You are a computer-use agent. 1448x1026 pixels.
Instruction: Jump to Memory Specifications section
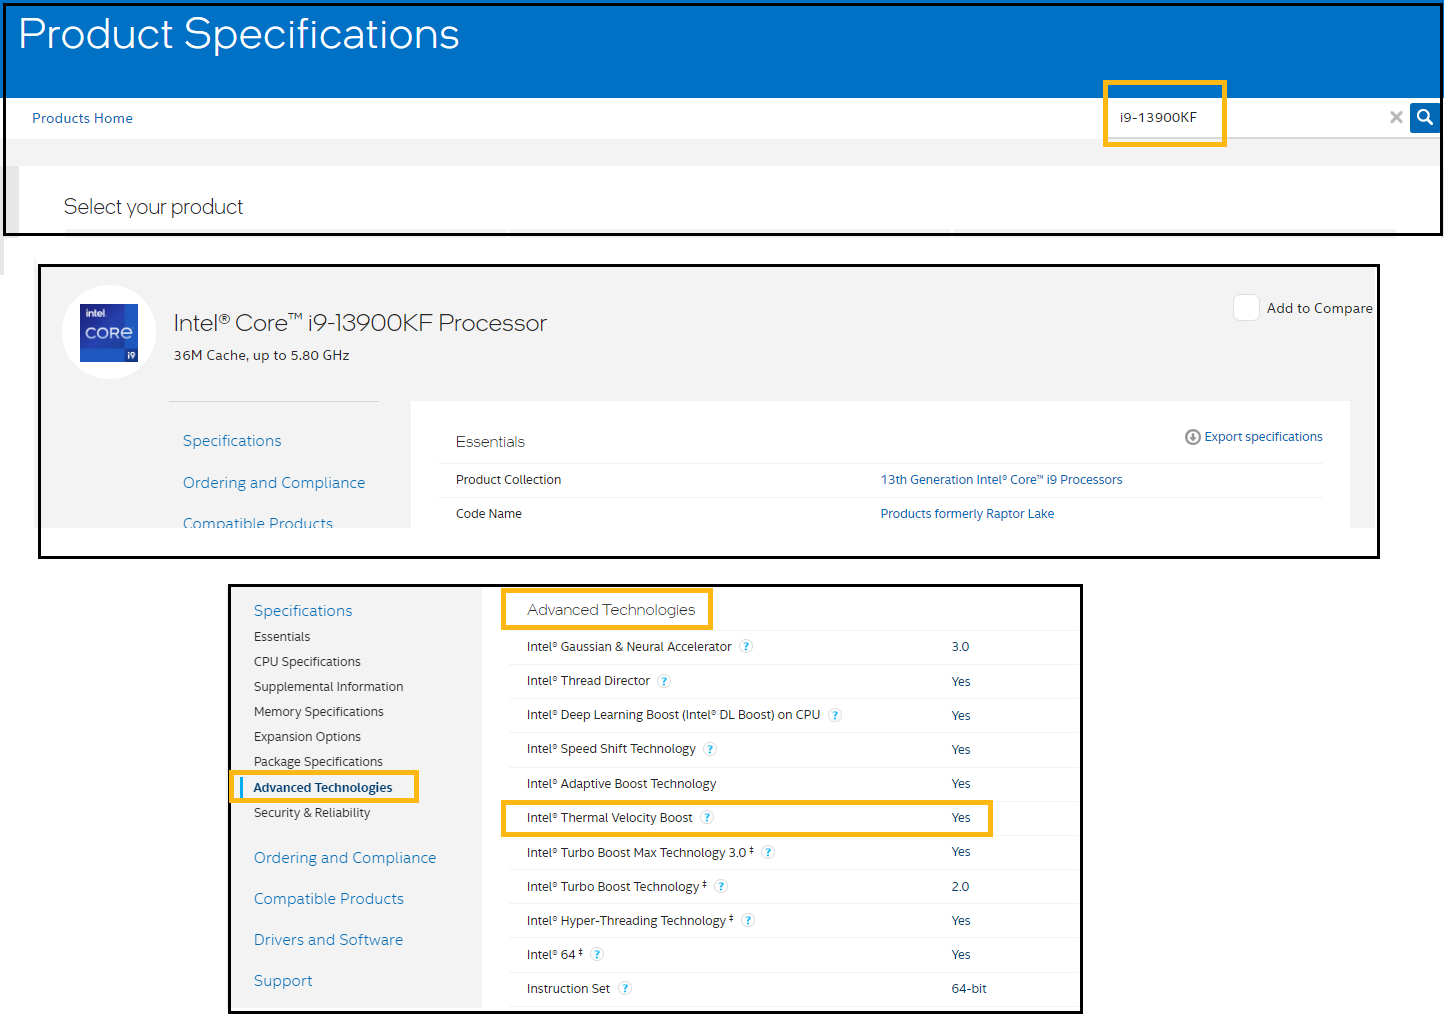pos(318,712)
